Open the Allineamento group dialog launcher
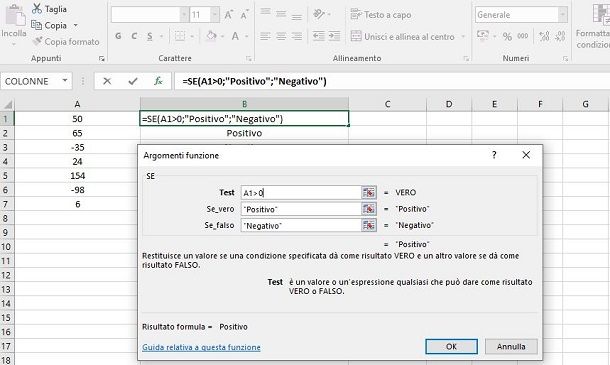 click(466, 59)
